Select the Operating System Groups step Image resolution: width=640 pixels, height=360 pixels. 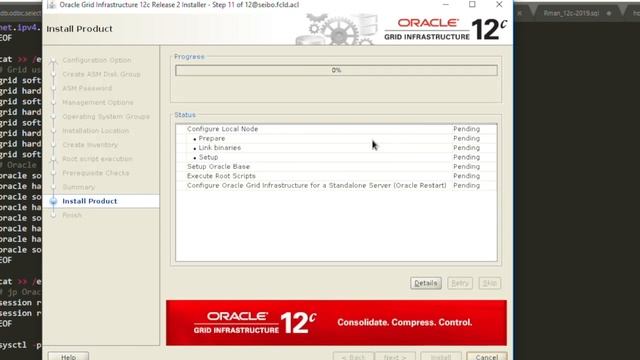(x=106, y=116)
